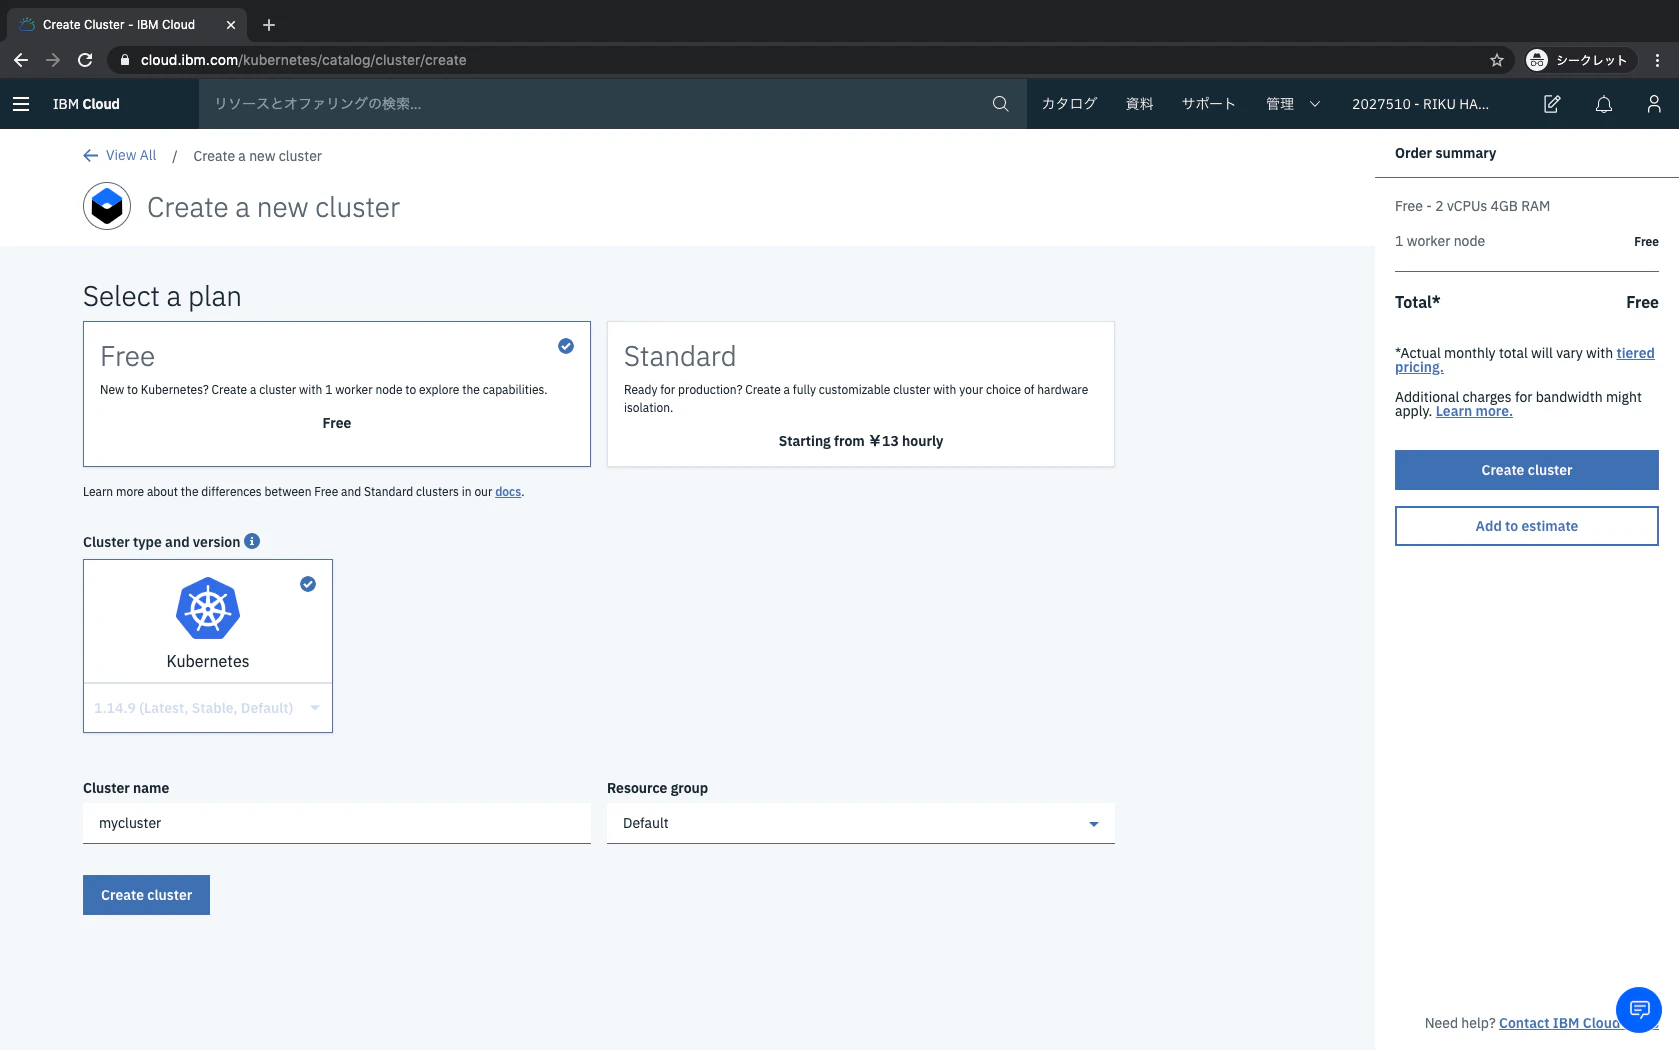Open the カタログ menu item
1679x1050 pixels.
1069,104
